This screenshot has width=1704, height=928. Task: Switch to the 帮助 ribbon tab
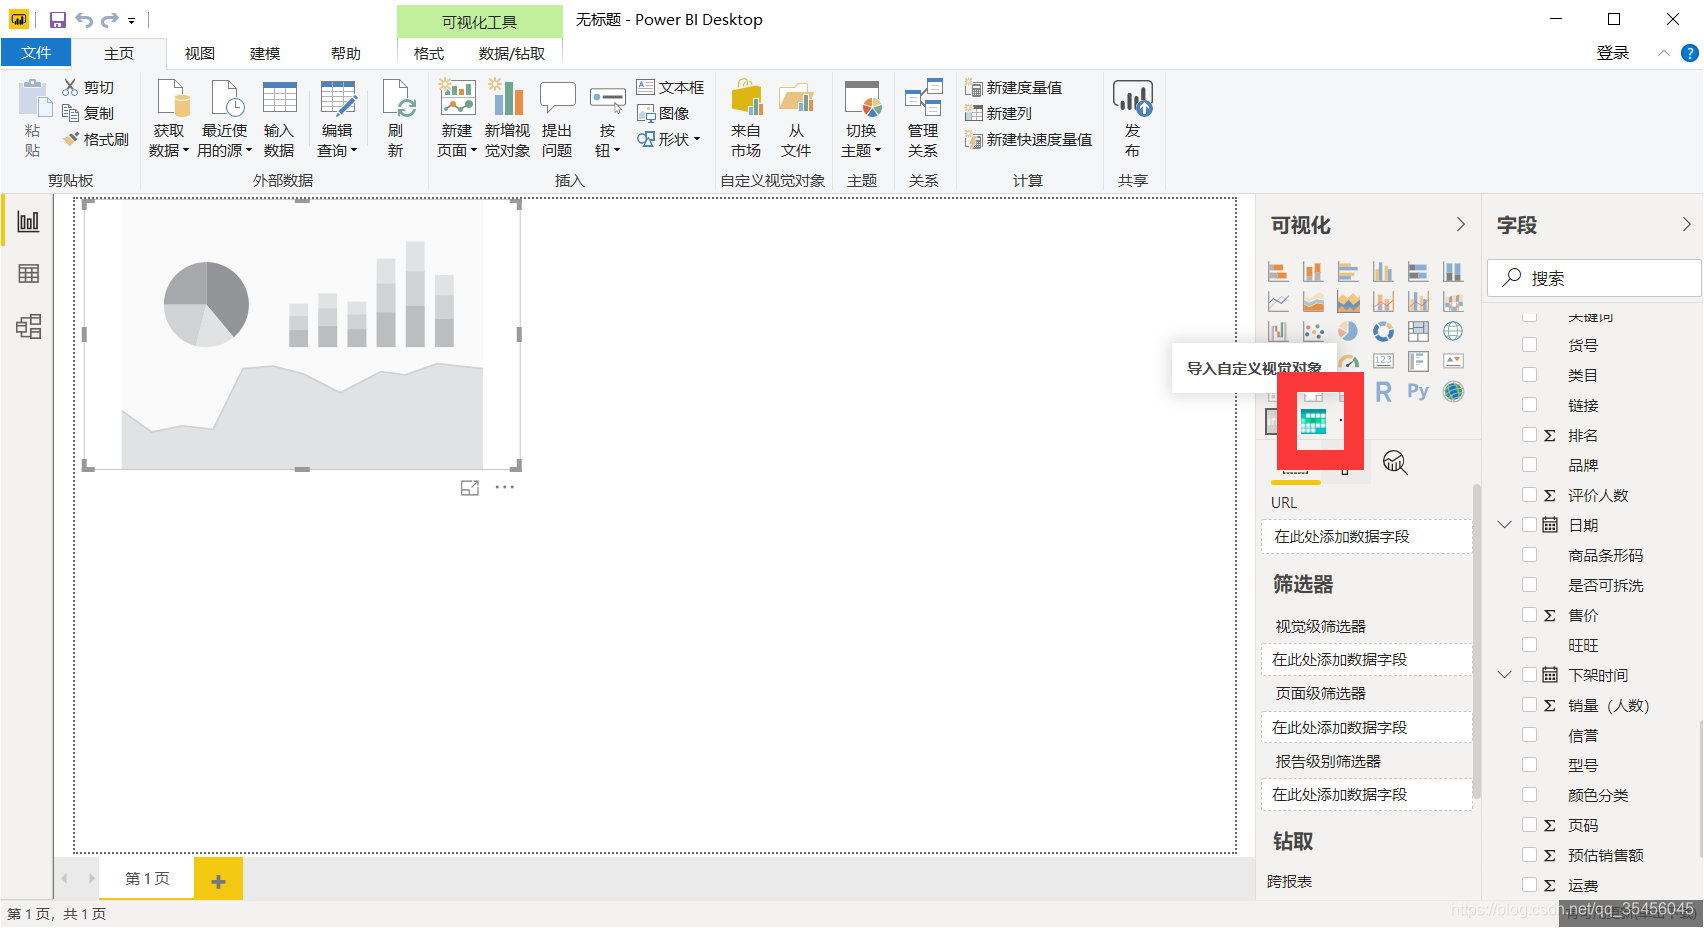tap(346, 53)
